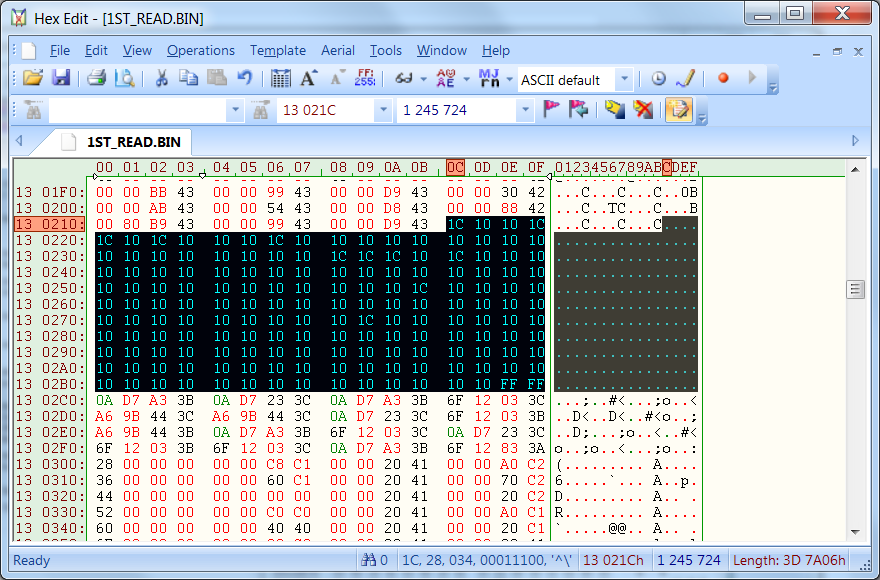880x580 pixels.
Task: Click the pencil highlighter icon
Action: click(685, 78)
